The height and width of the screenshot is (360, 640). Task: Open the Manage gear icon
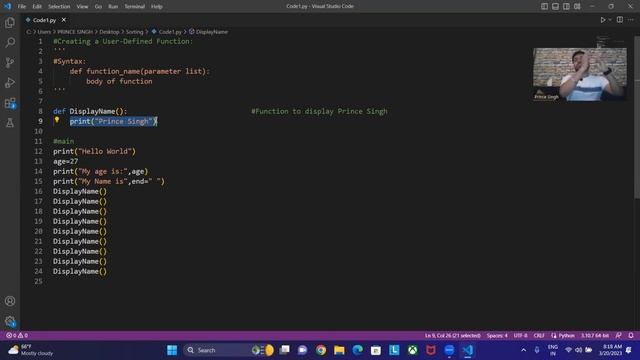(x=10, y=321)
